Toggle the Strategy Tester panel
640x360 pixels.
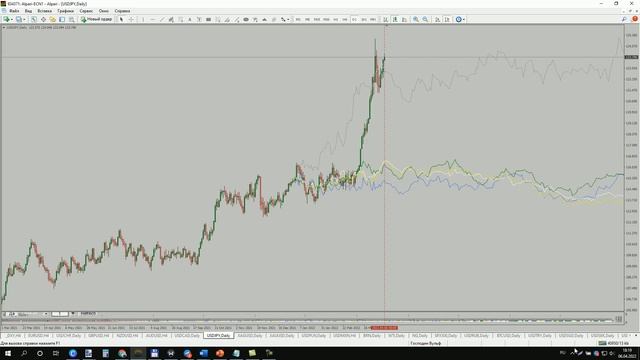[x=71, y=19]
